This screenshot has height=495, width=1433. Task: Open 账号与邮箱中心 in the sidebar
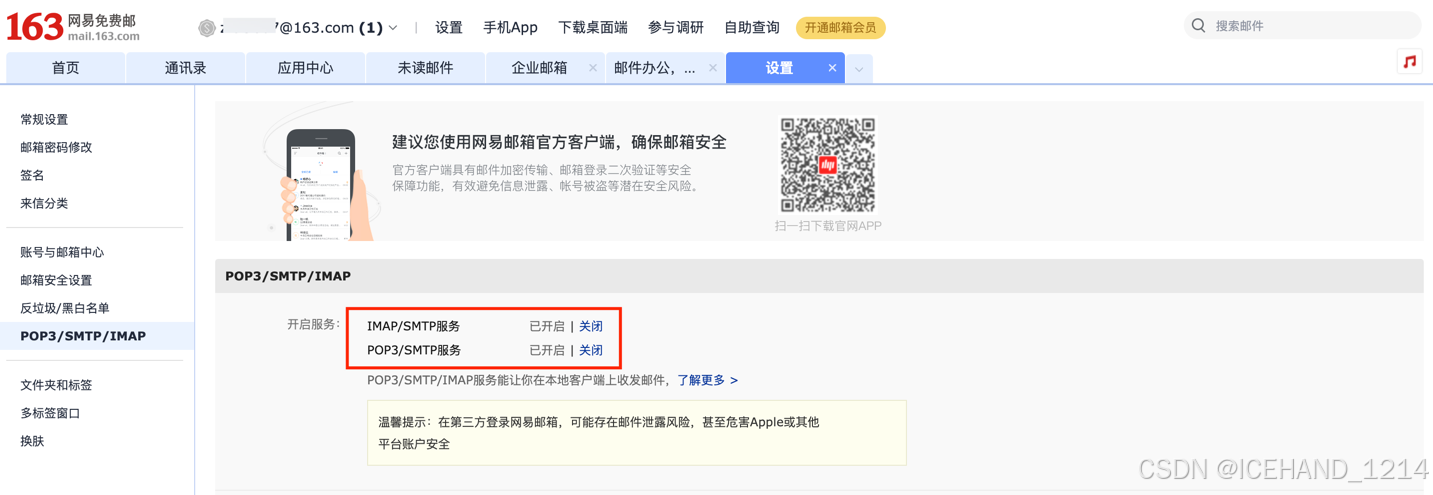[x=62, y=253]
